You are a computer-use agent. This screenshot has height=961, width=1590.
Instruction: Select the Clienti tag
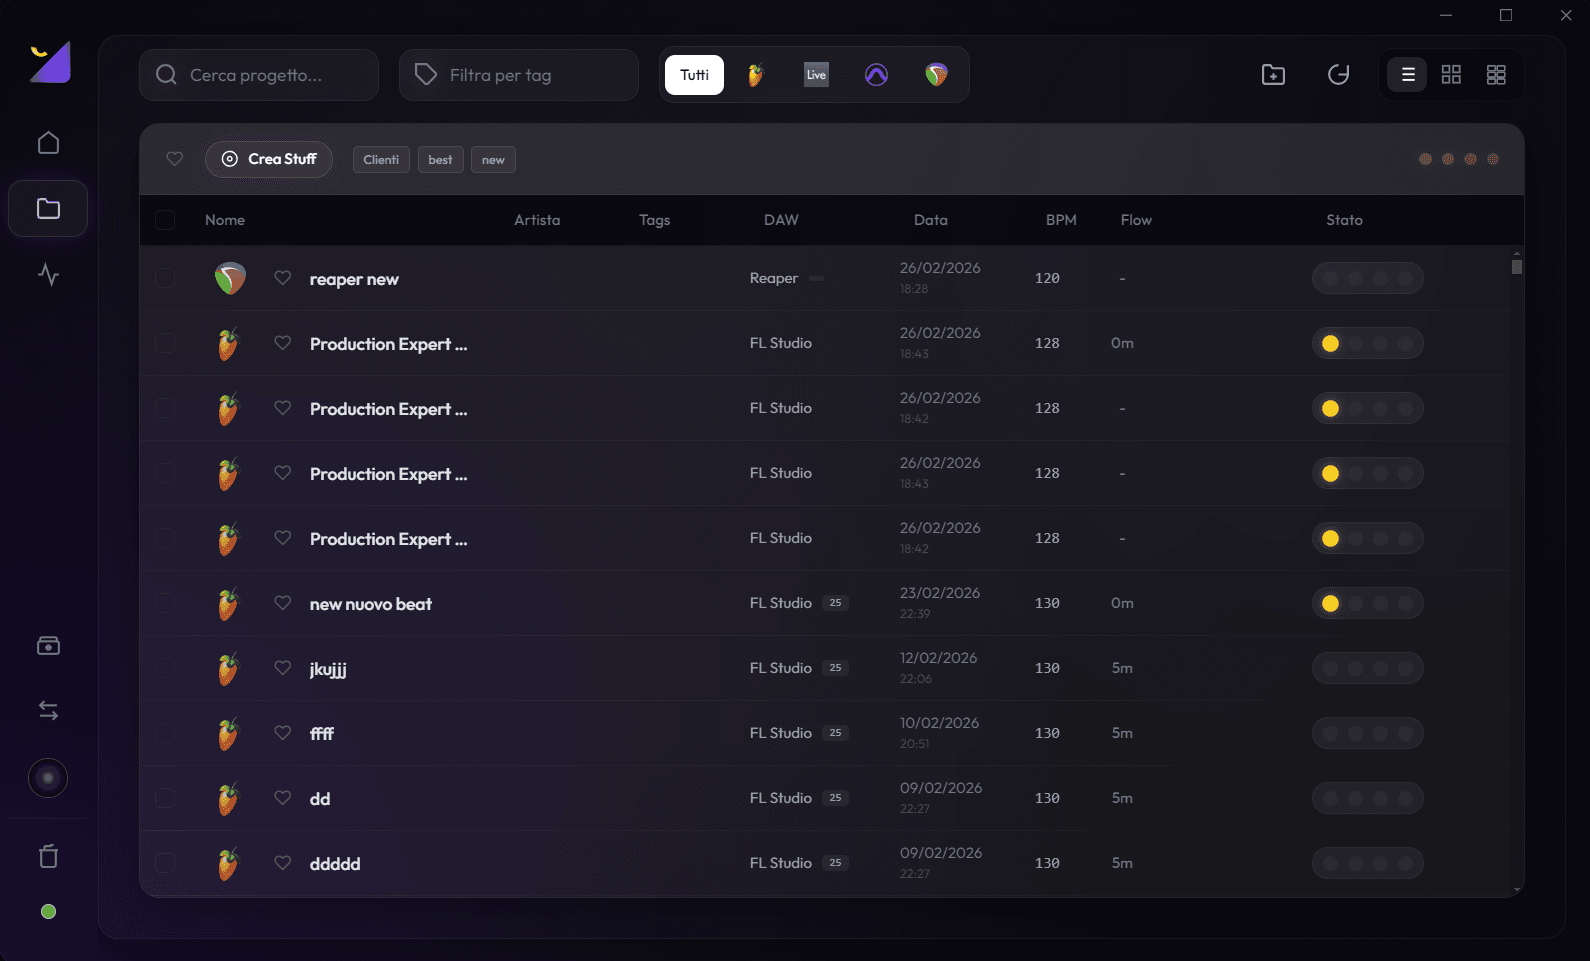[381, 160]
